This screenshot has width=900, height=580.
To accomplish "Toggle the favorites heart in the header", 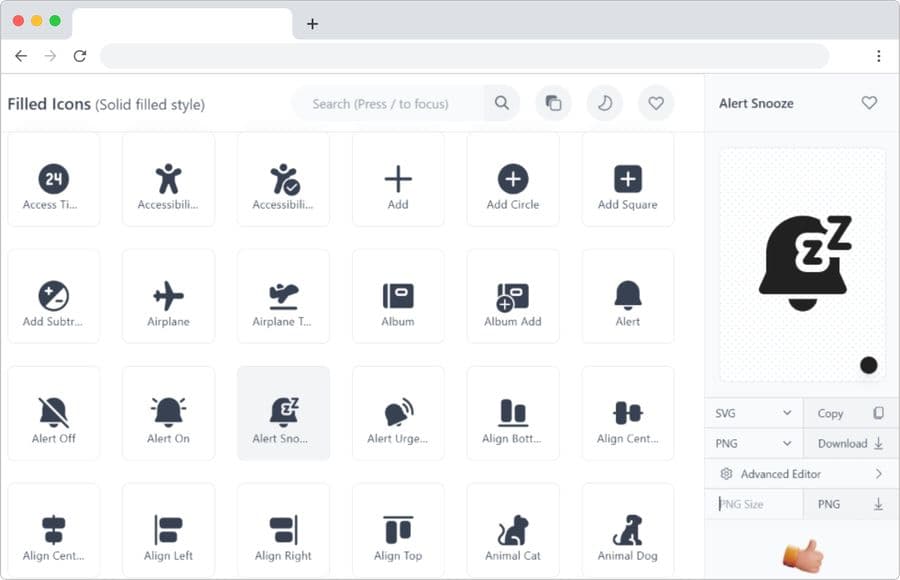I will (656, 103).
